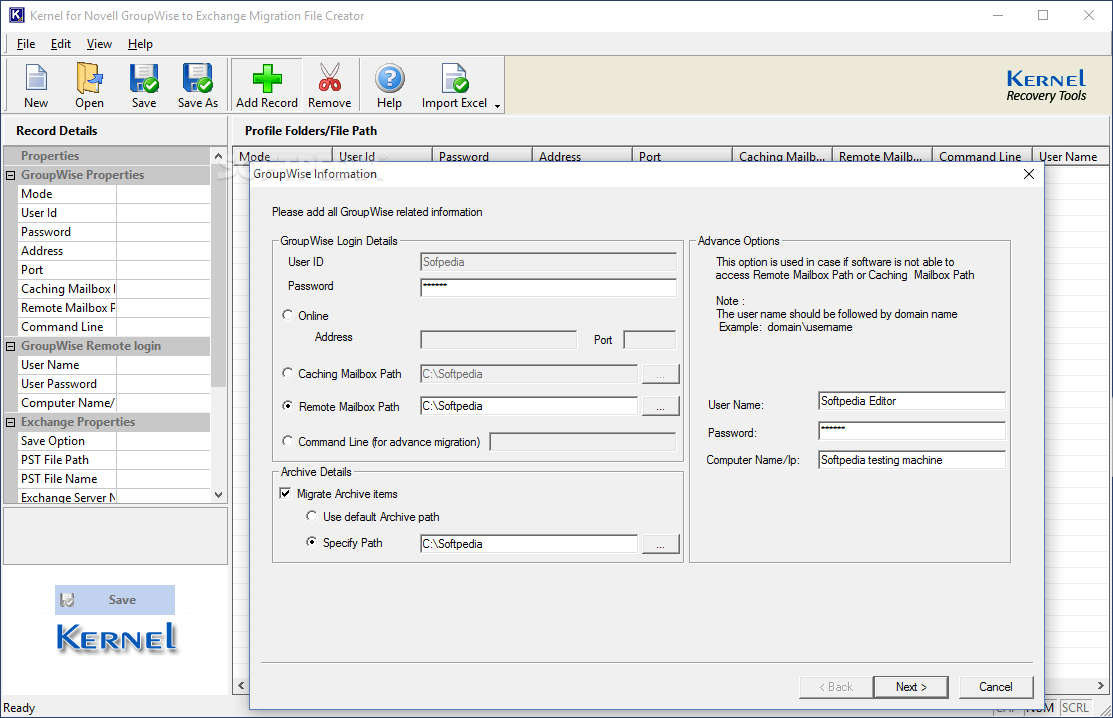Click the Import Excel toolbar icon

[x=454, y=79]
